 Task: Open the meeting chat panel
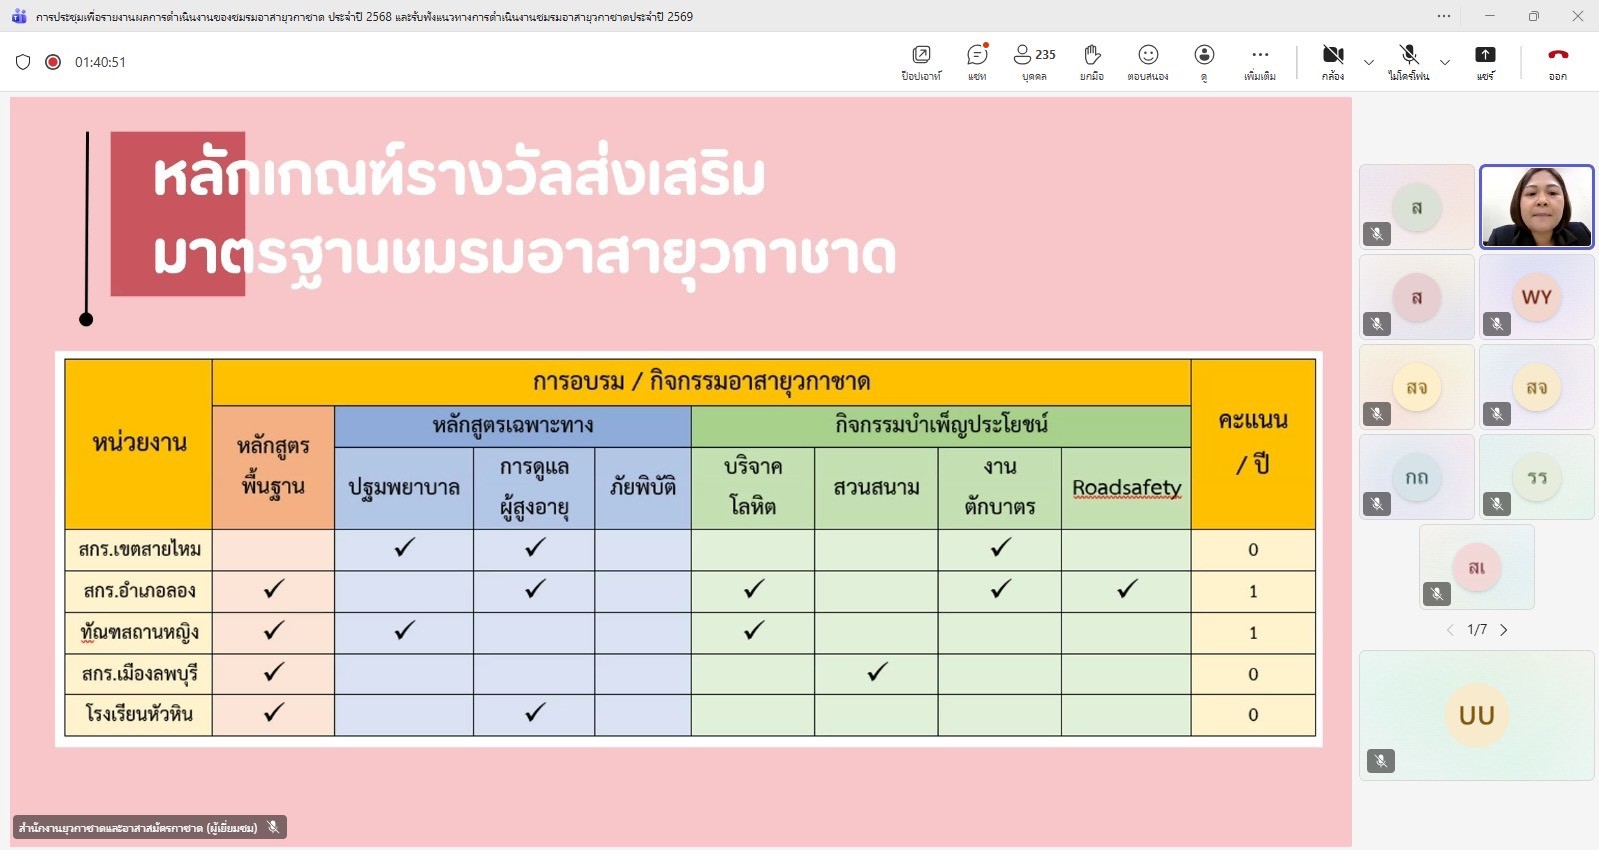coord(977,61)
